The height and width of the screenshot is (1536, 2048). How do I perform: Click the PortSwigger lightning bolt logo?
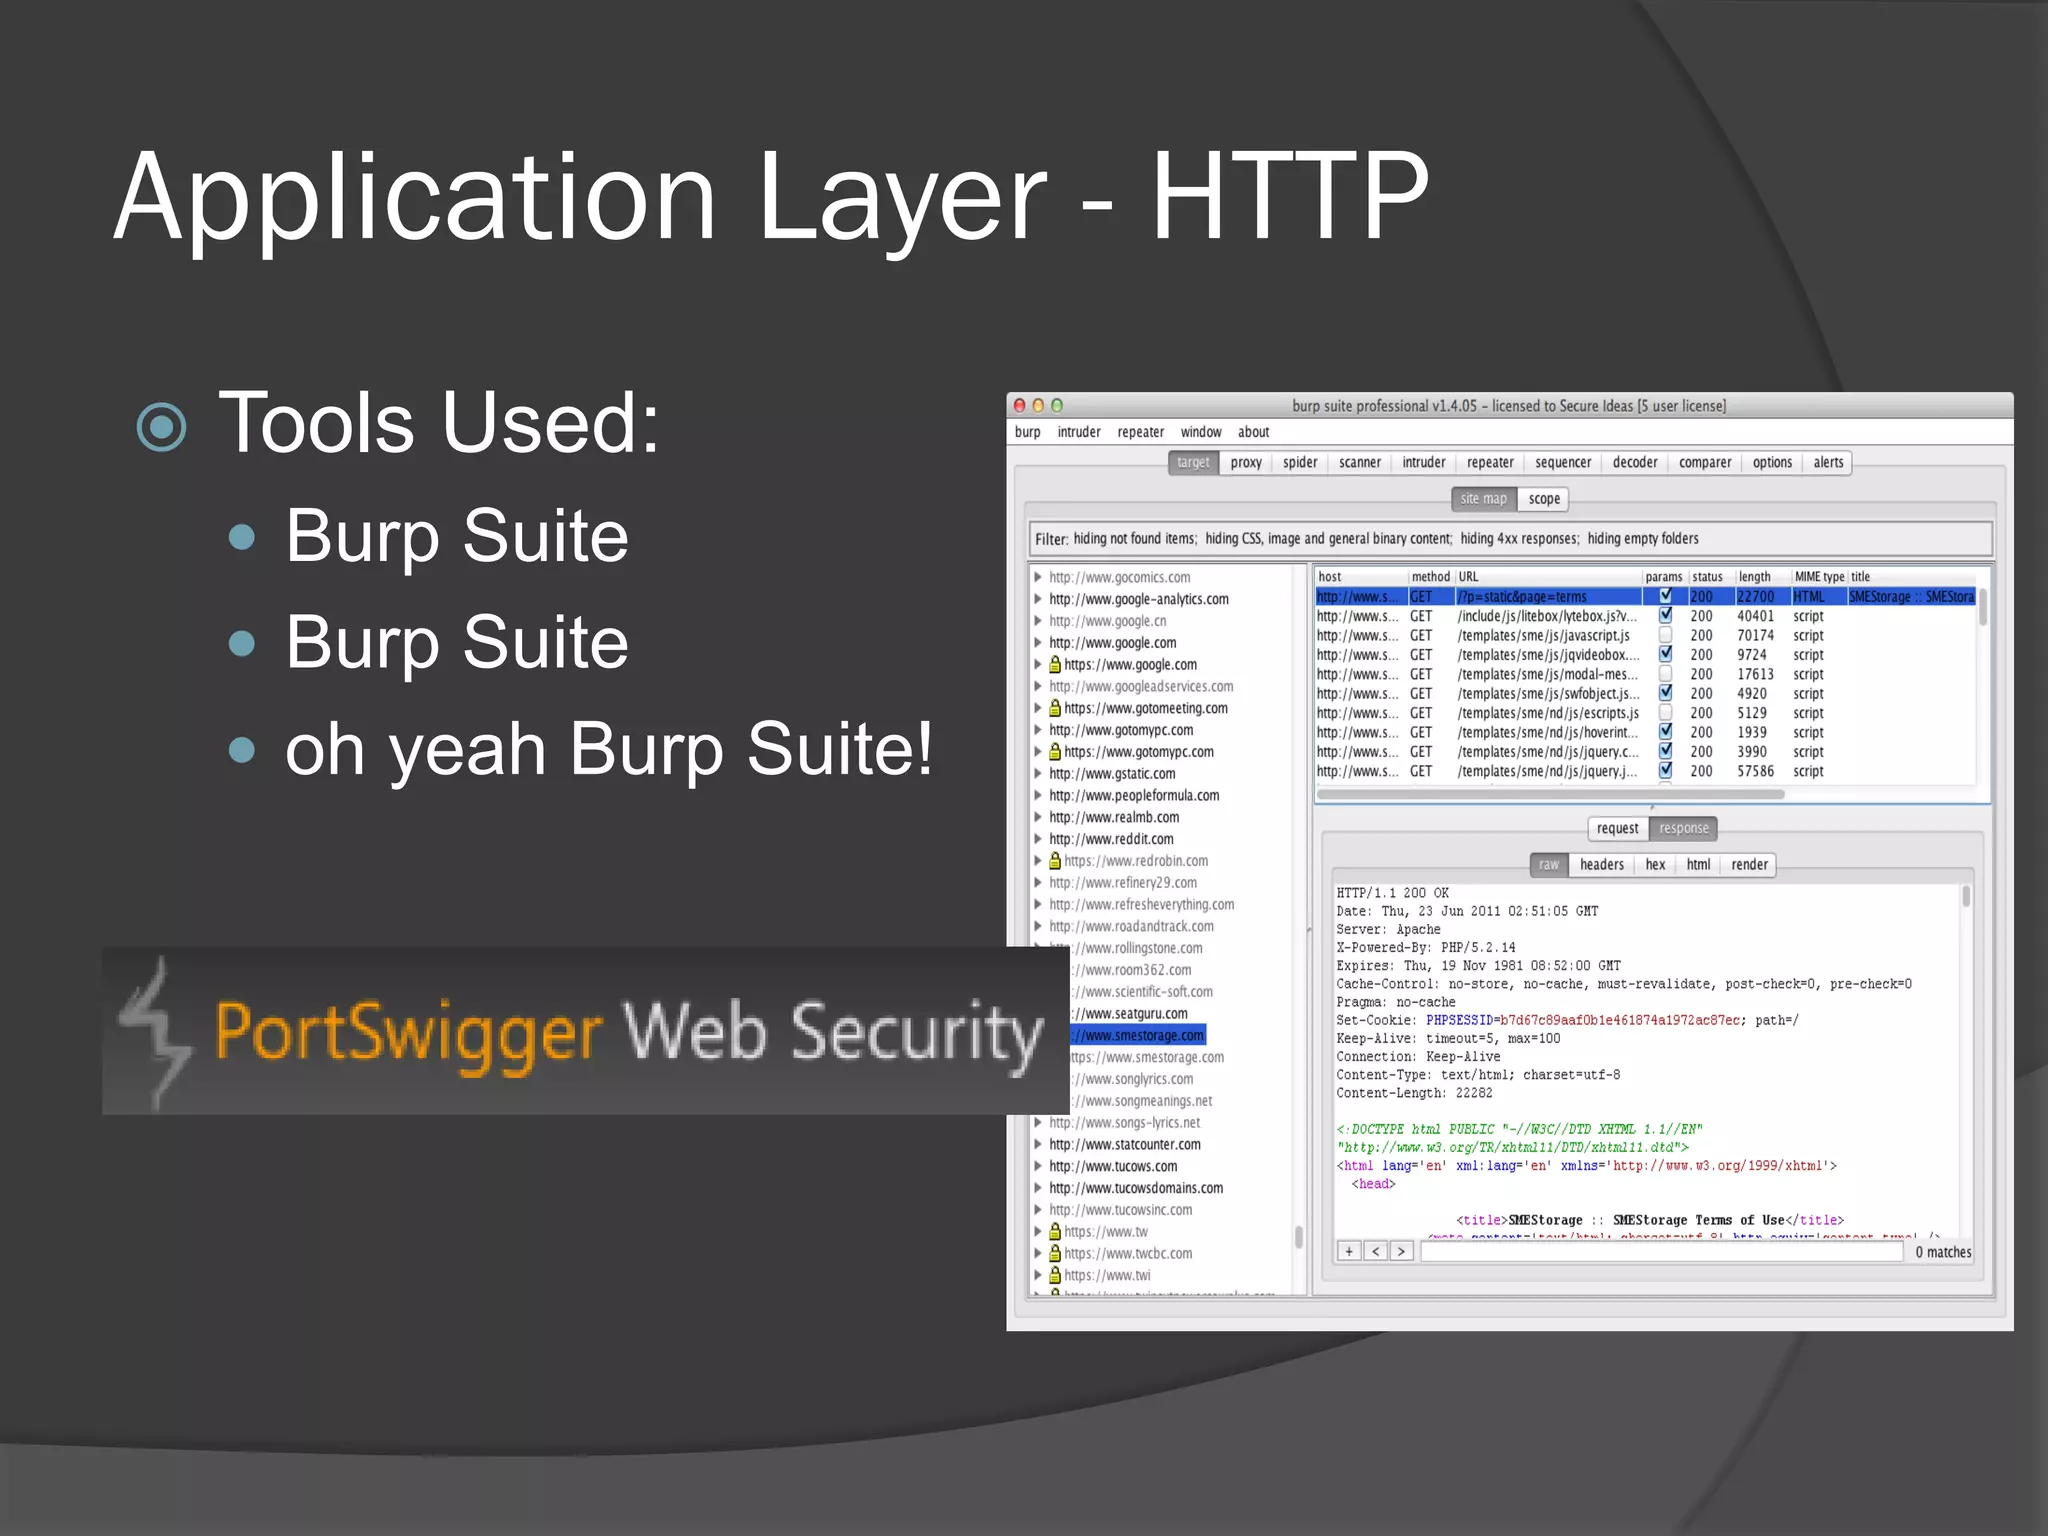point(154,1032)
